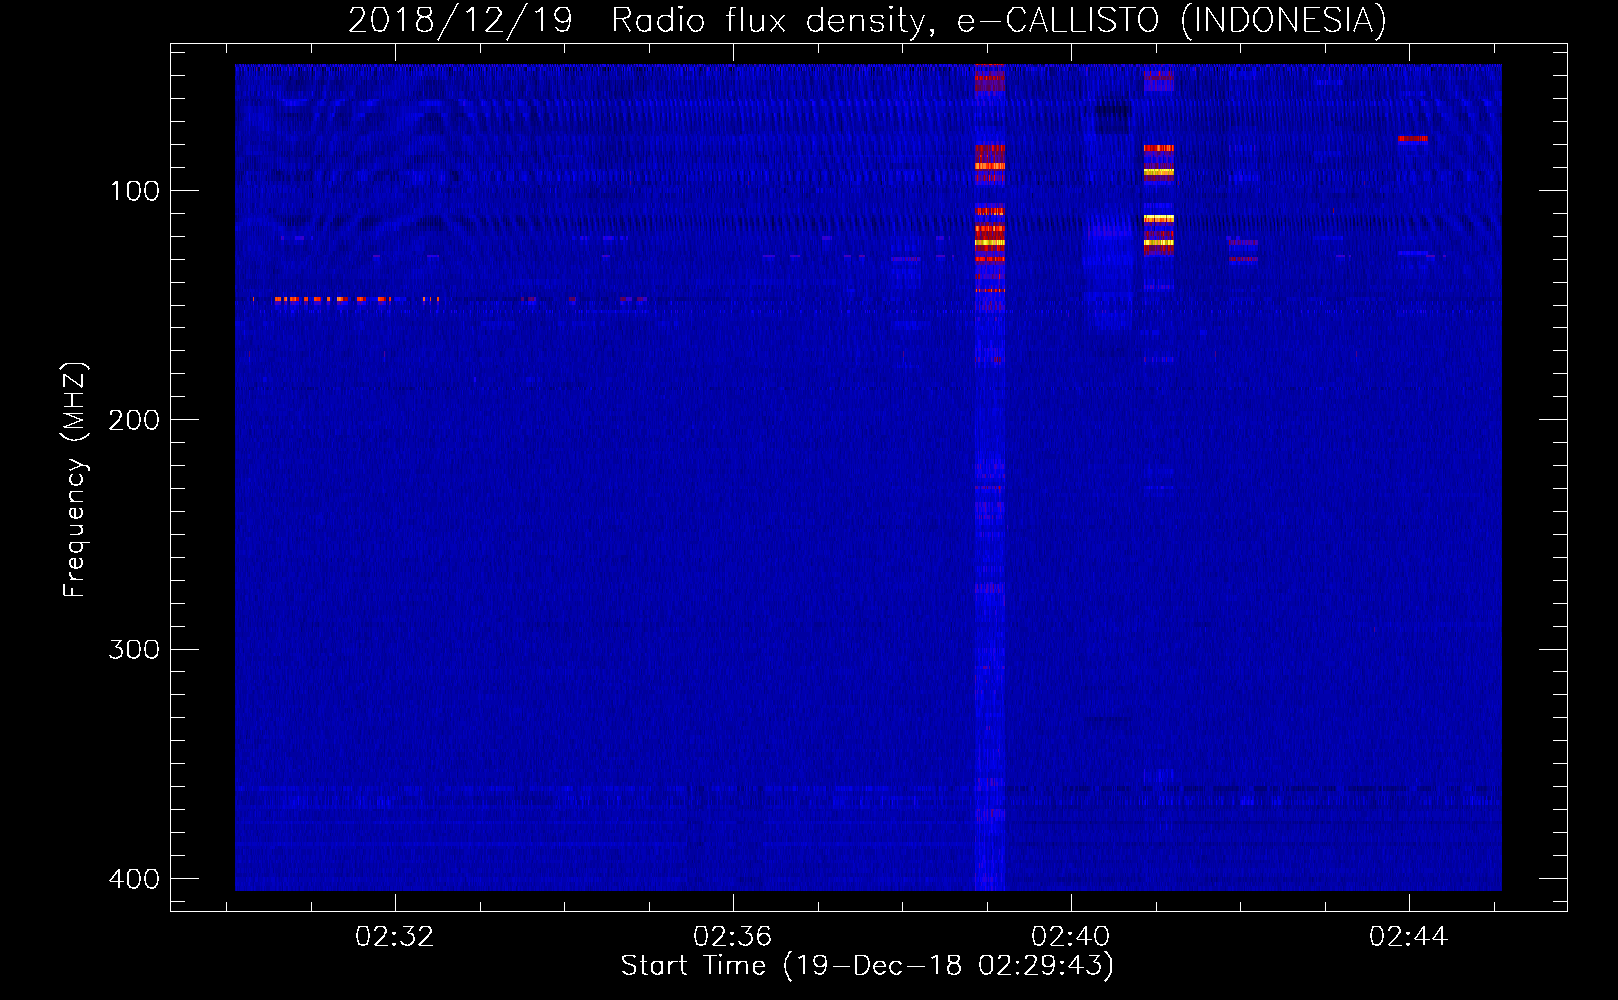Click the '200' frequency tick label
The height and width of the screenshot is (1000, 1618).
tap(134, 420)
